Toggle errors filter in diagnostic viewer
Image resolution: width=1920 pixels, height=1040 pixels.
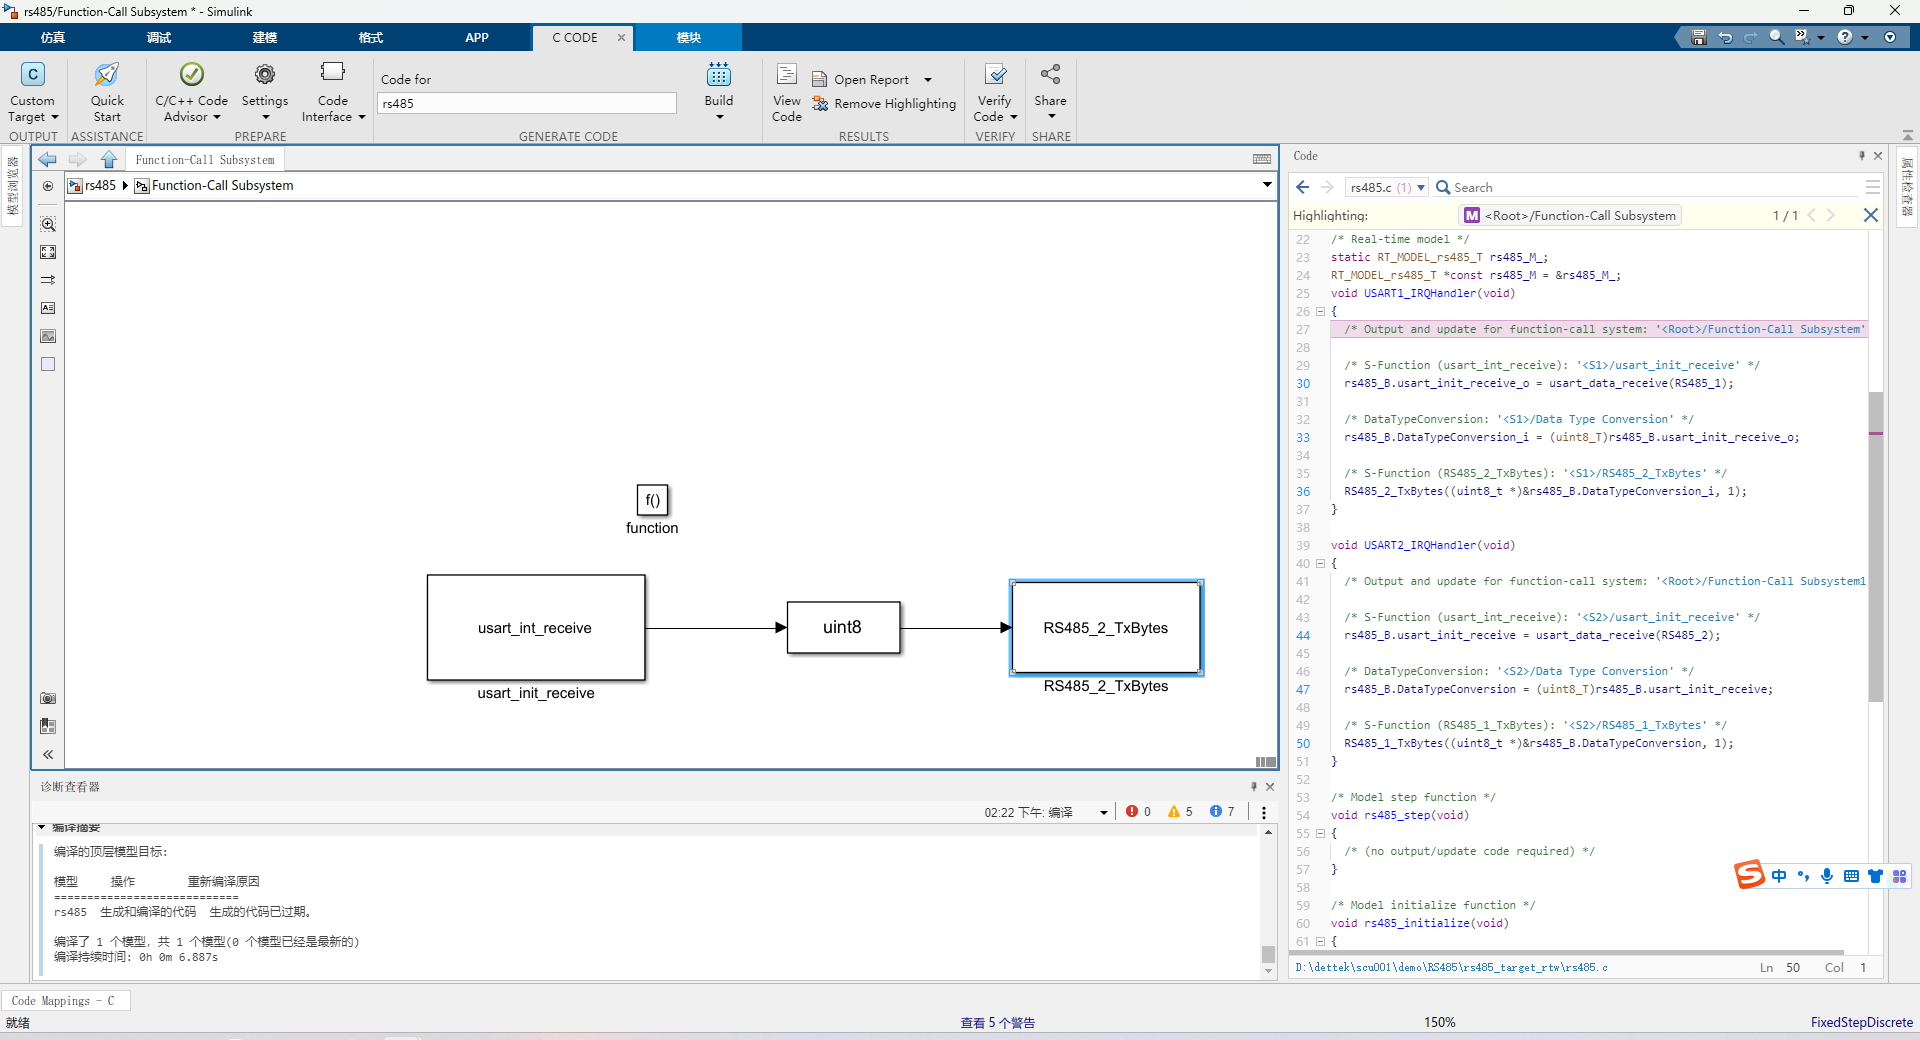click(x=1138, y=811)
